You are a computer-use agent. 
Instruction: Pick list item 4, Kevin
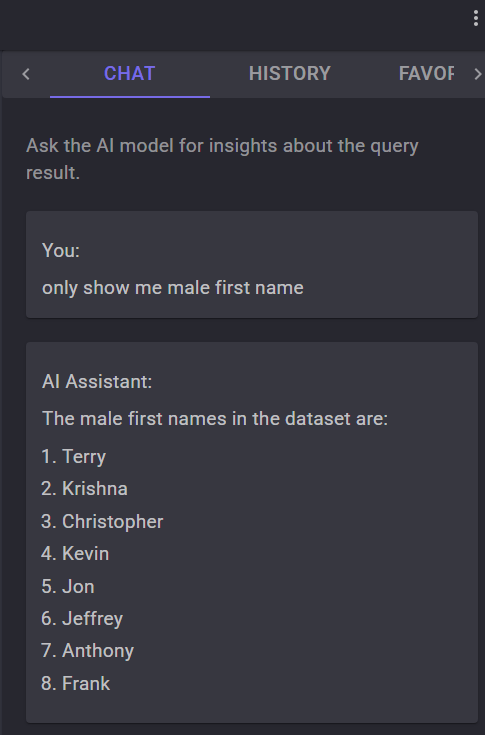click(x=75, y=554)
